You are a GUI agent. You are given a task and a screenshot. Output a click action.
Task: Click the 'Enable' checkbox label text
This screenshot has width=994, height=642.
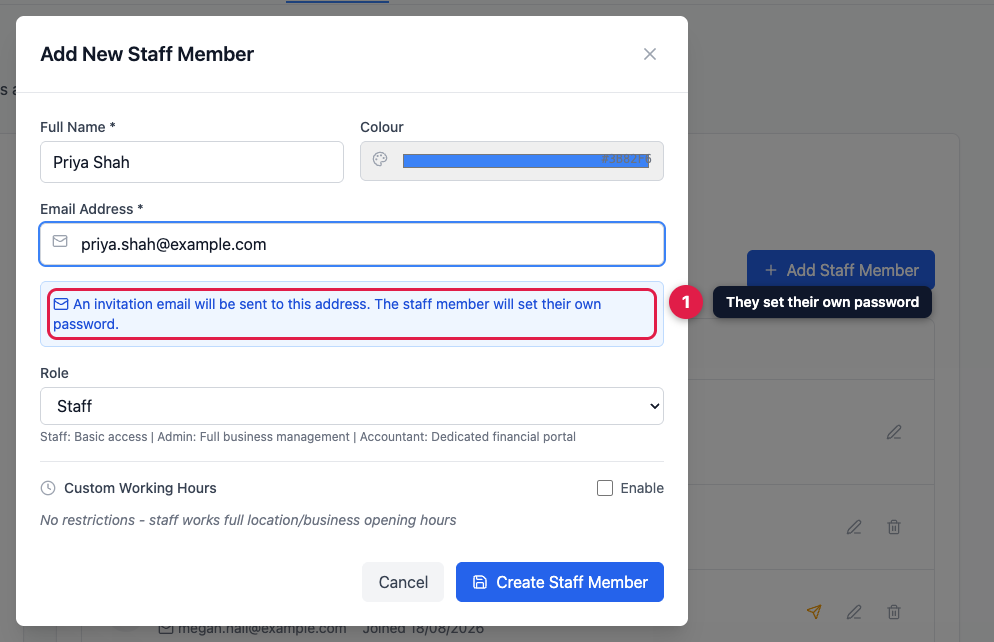[x=642, y=488]
